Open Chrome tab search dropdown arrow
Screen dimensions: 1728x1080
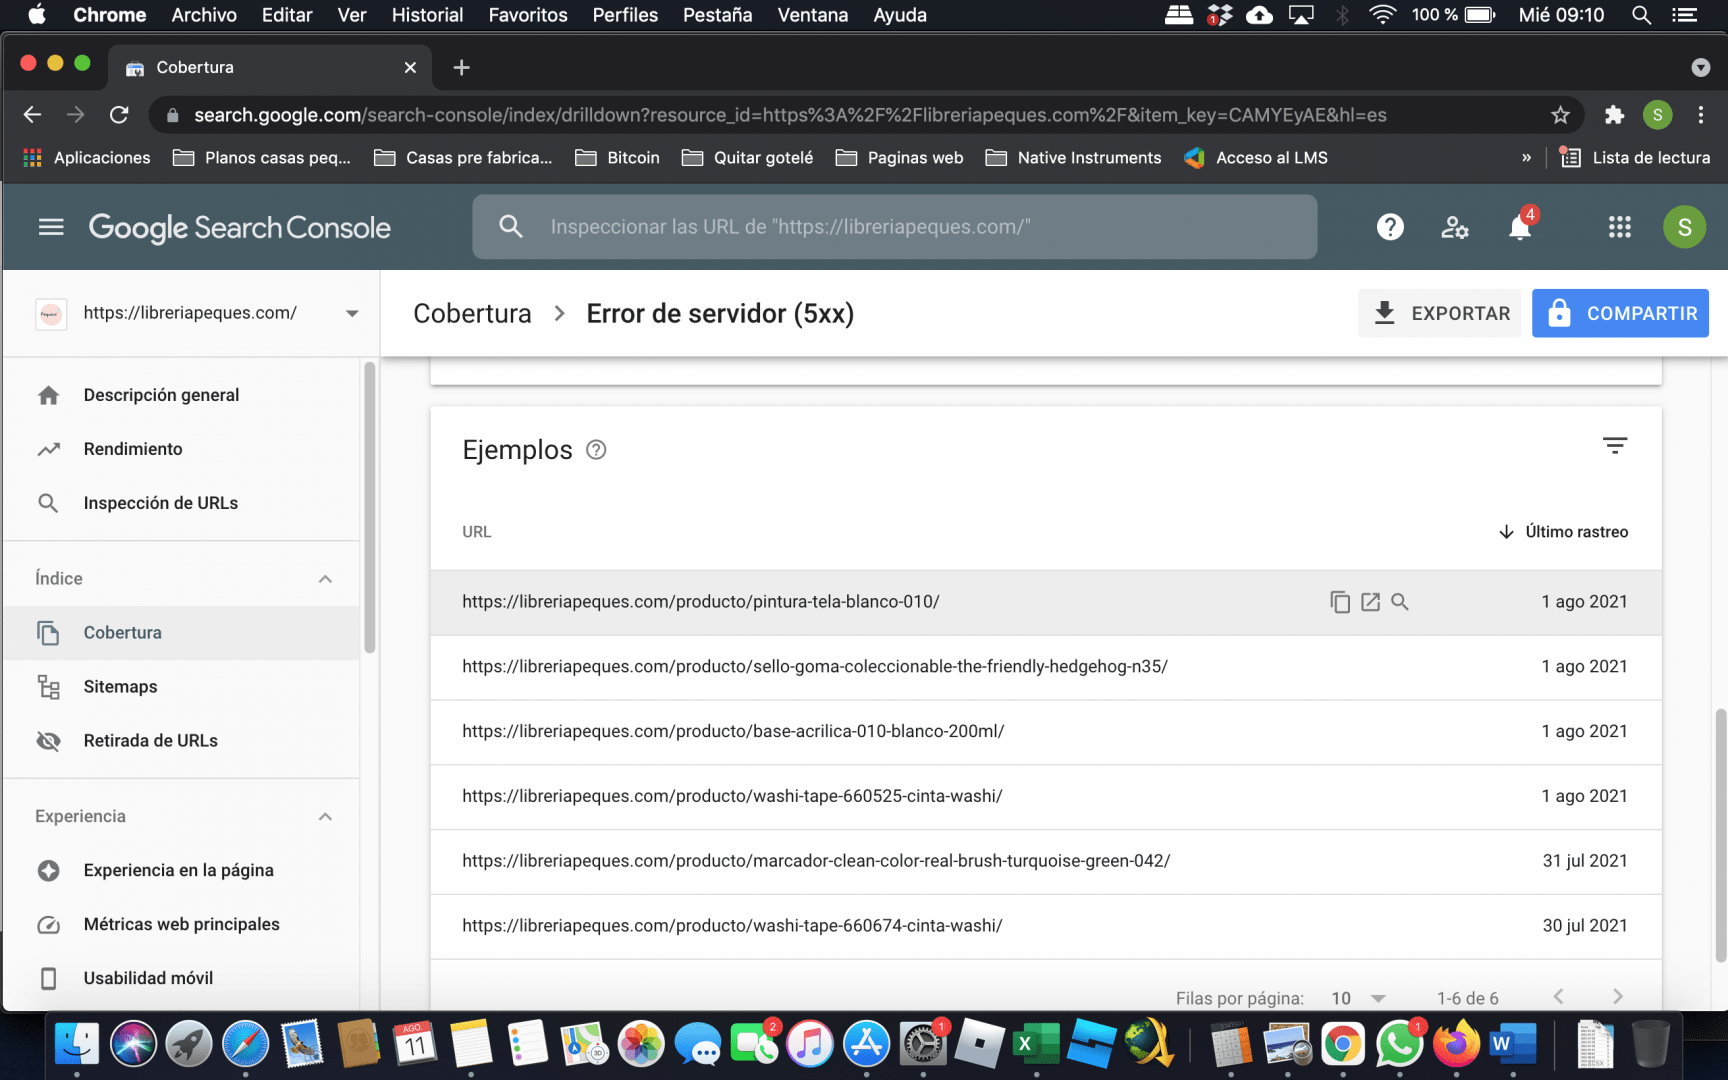pyautogui.click(x=1700, y=67)
